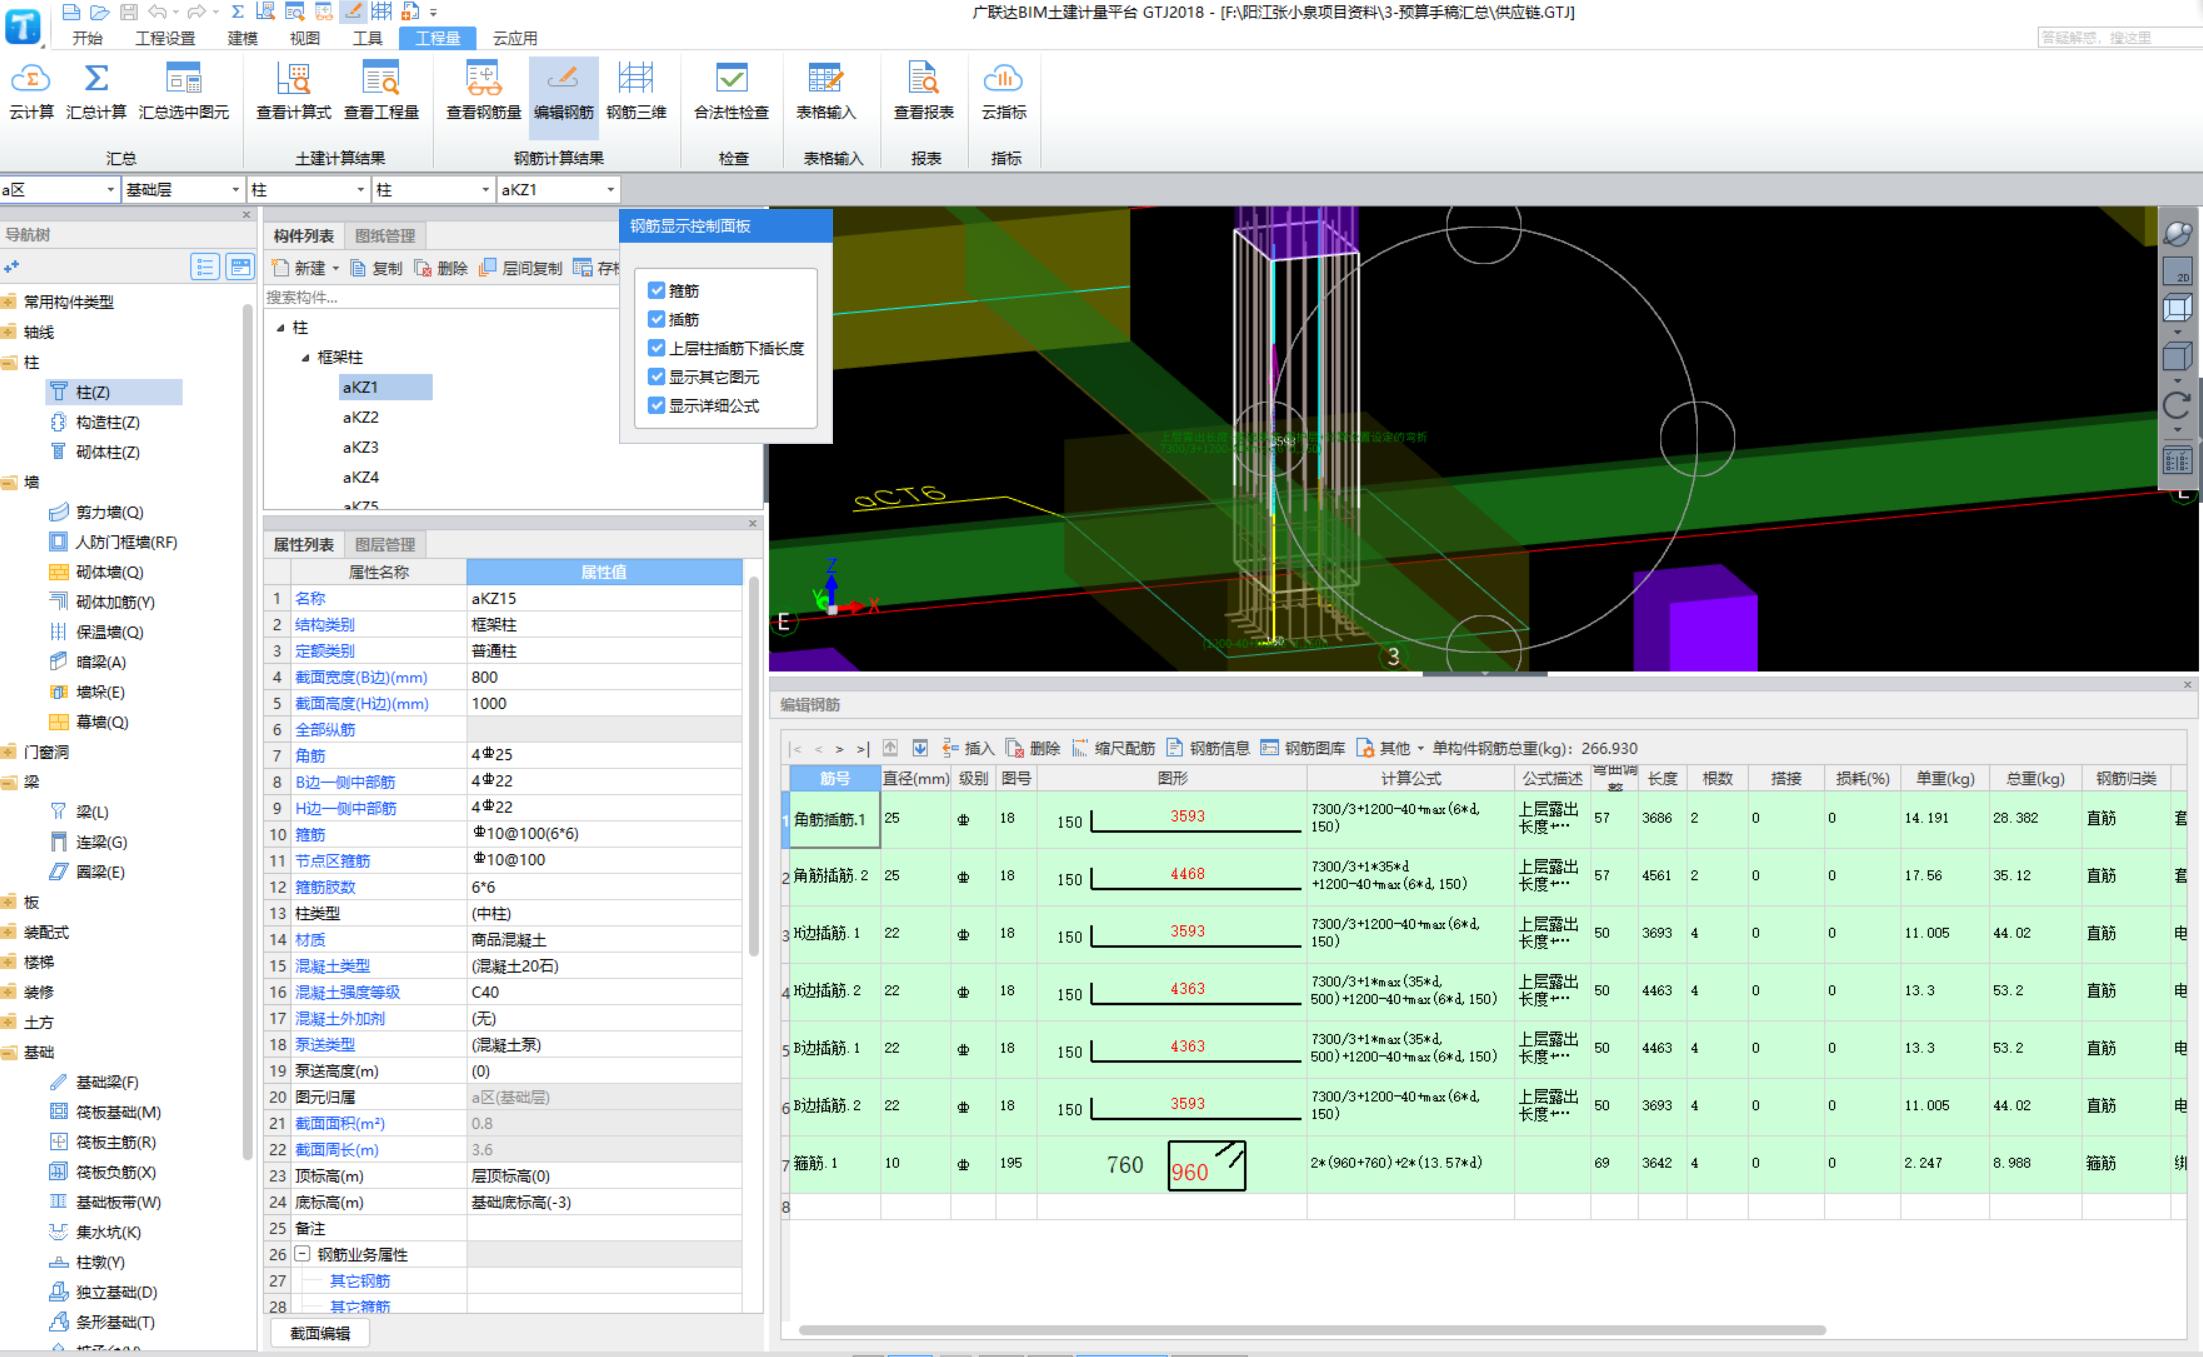This screenshot has height=1357, width=2203.
Task: Run 合法性检查 validity check
Action: coord(731,91)
